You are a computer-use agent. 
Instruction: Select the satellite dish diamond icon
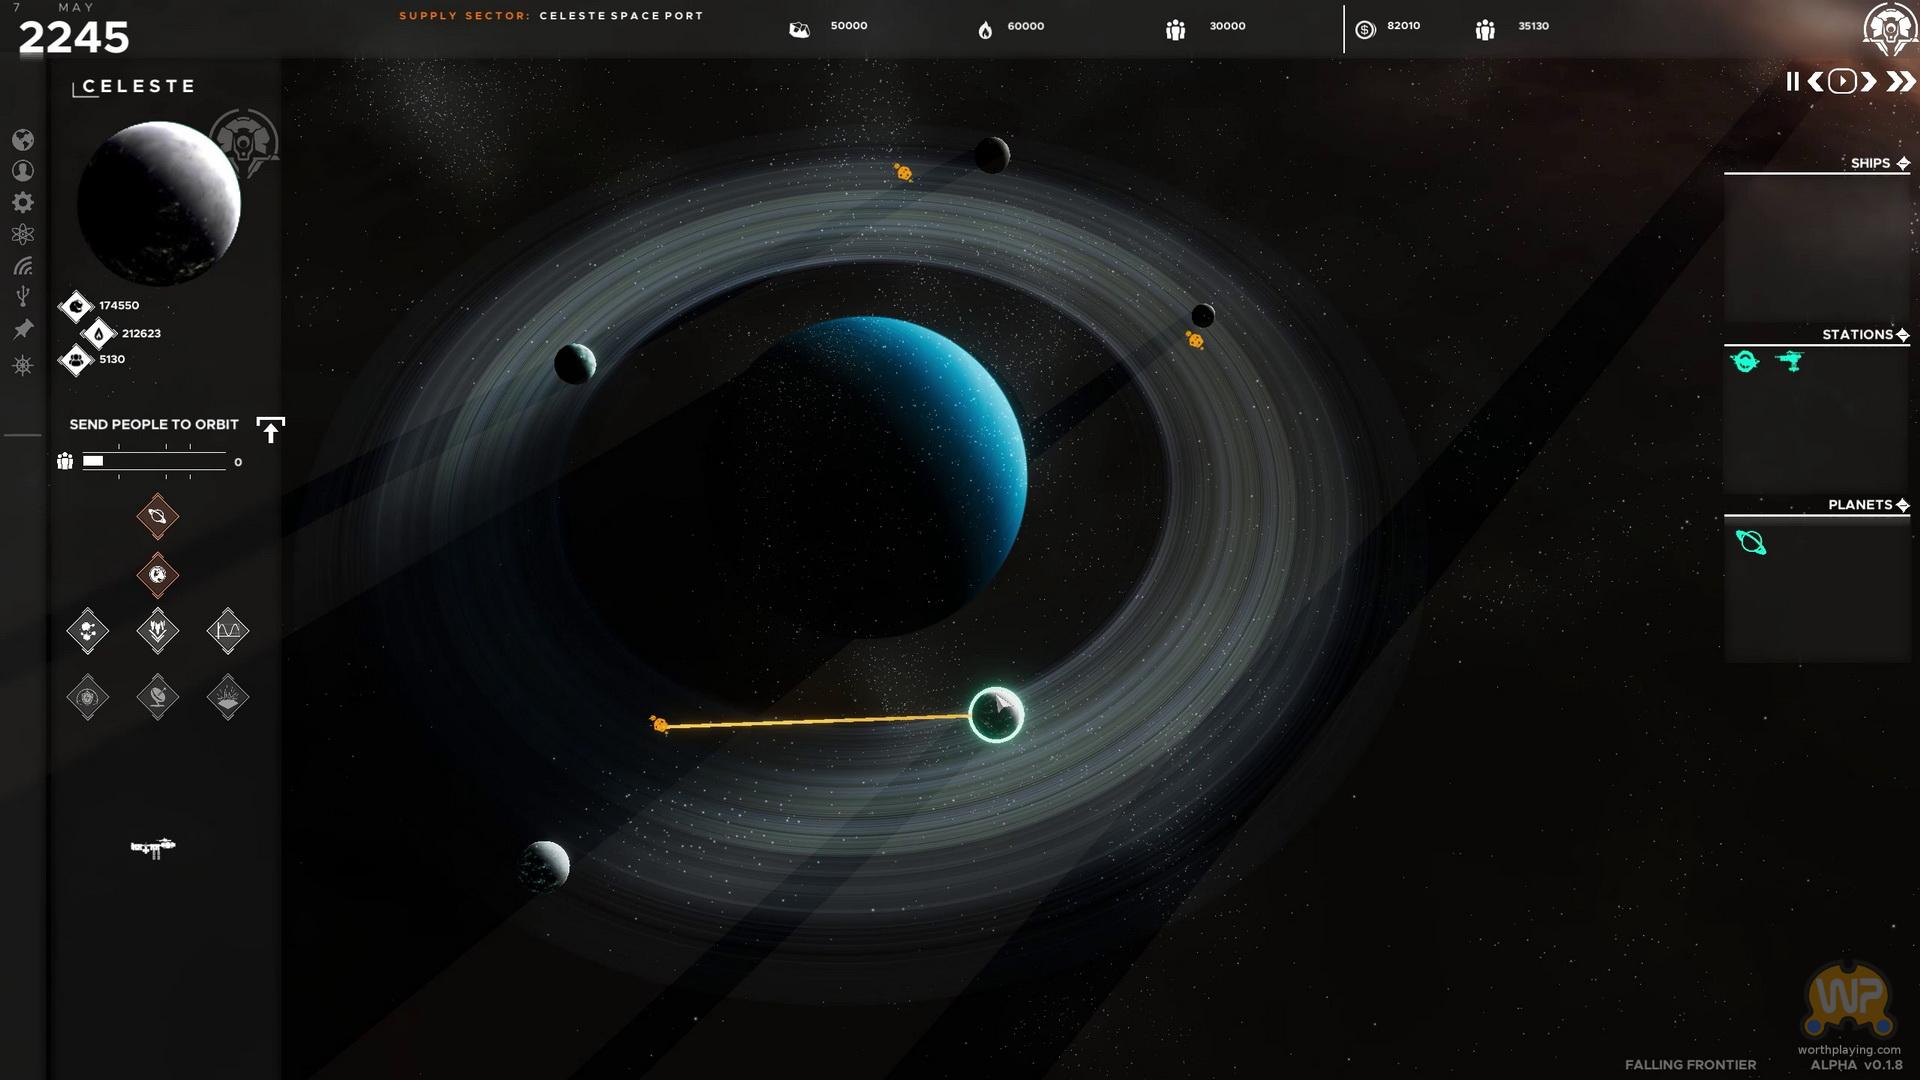tap(157, 697)
